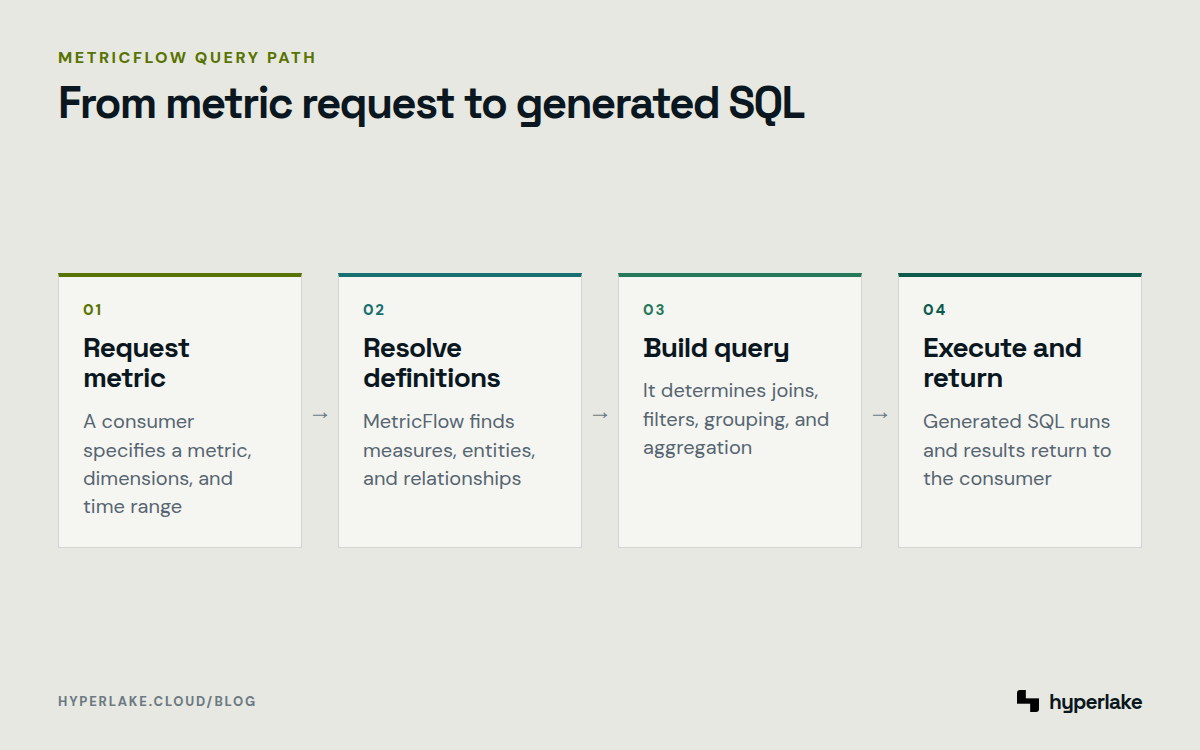Click the step number 02
Screen dimensions: 1200x750
pos(374,310)
